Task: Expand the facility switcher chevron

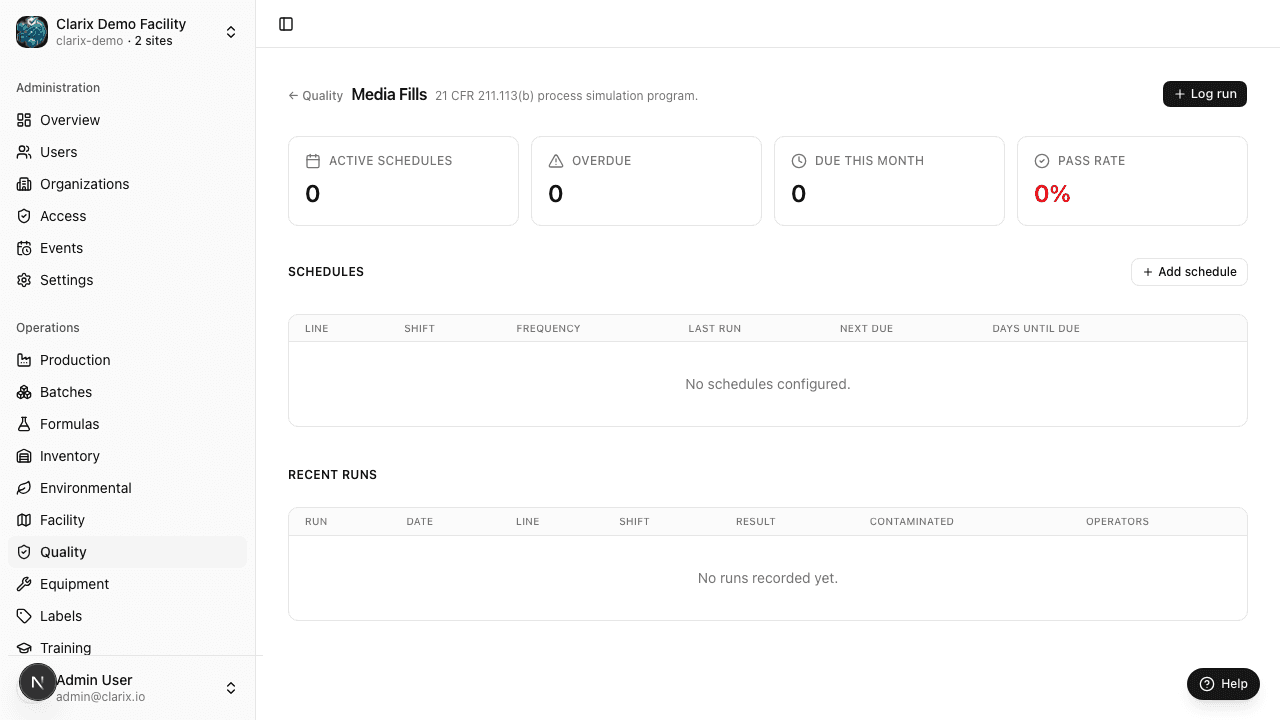Action: pyautogui.click(x=231, y=32)
